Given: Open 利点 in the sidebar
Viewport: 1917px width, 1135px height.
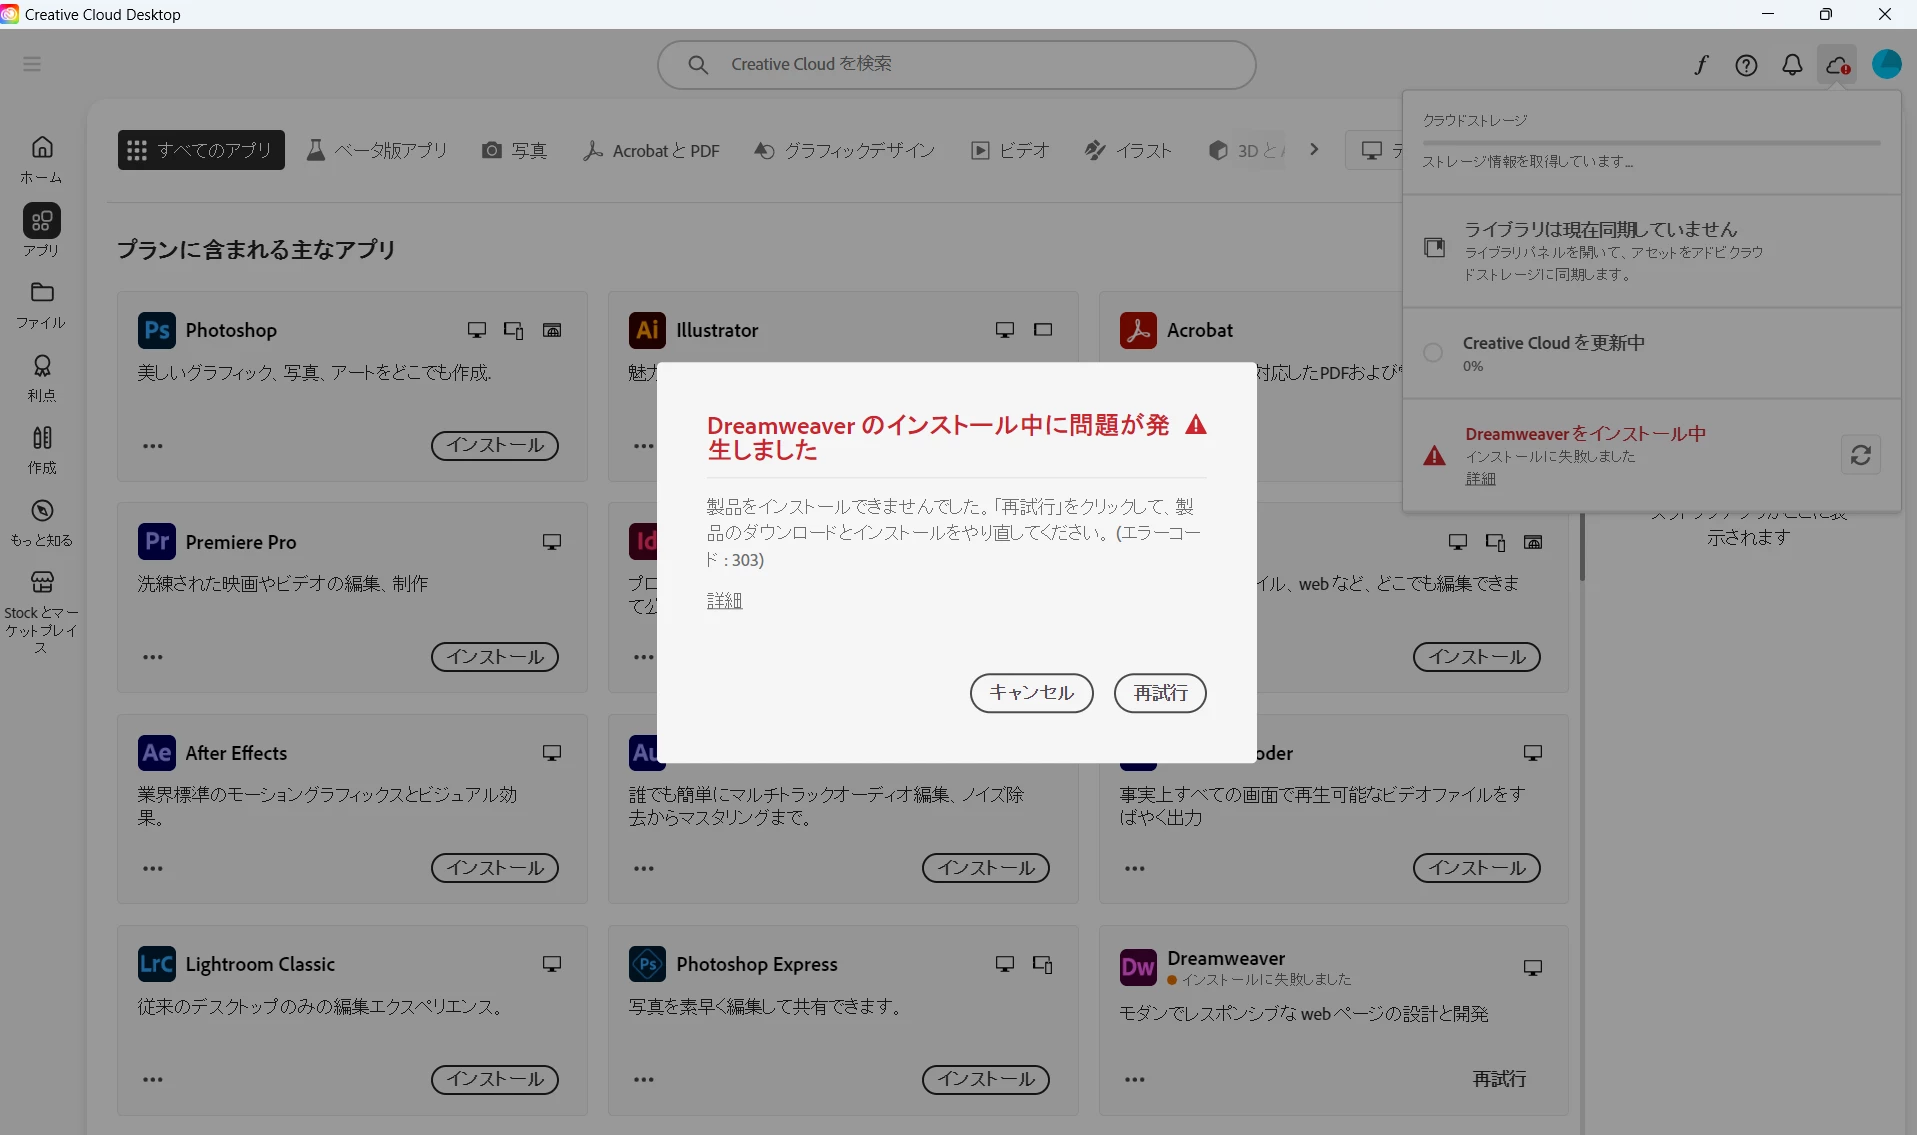Looking at the screenshot, I should click(x=42, y=378).
